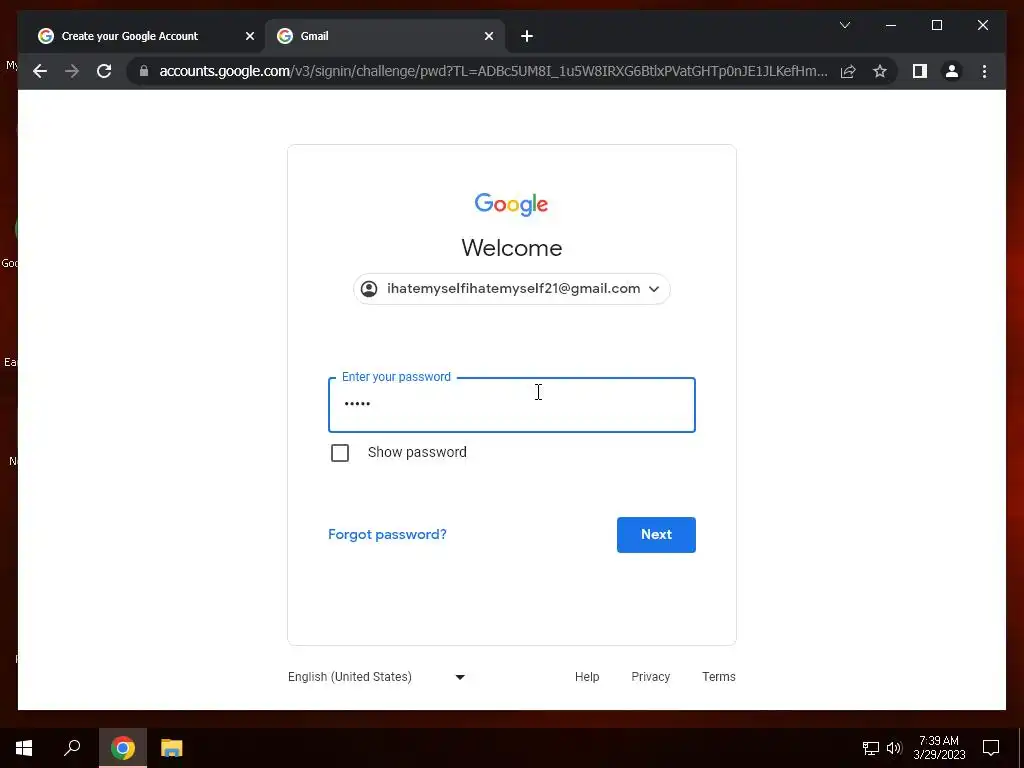Open the network status tray icon
The image size is (1024, 768).
click(x=871, y=748)
